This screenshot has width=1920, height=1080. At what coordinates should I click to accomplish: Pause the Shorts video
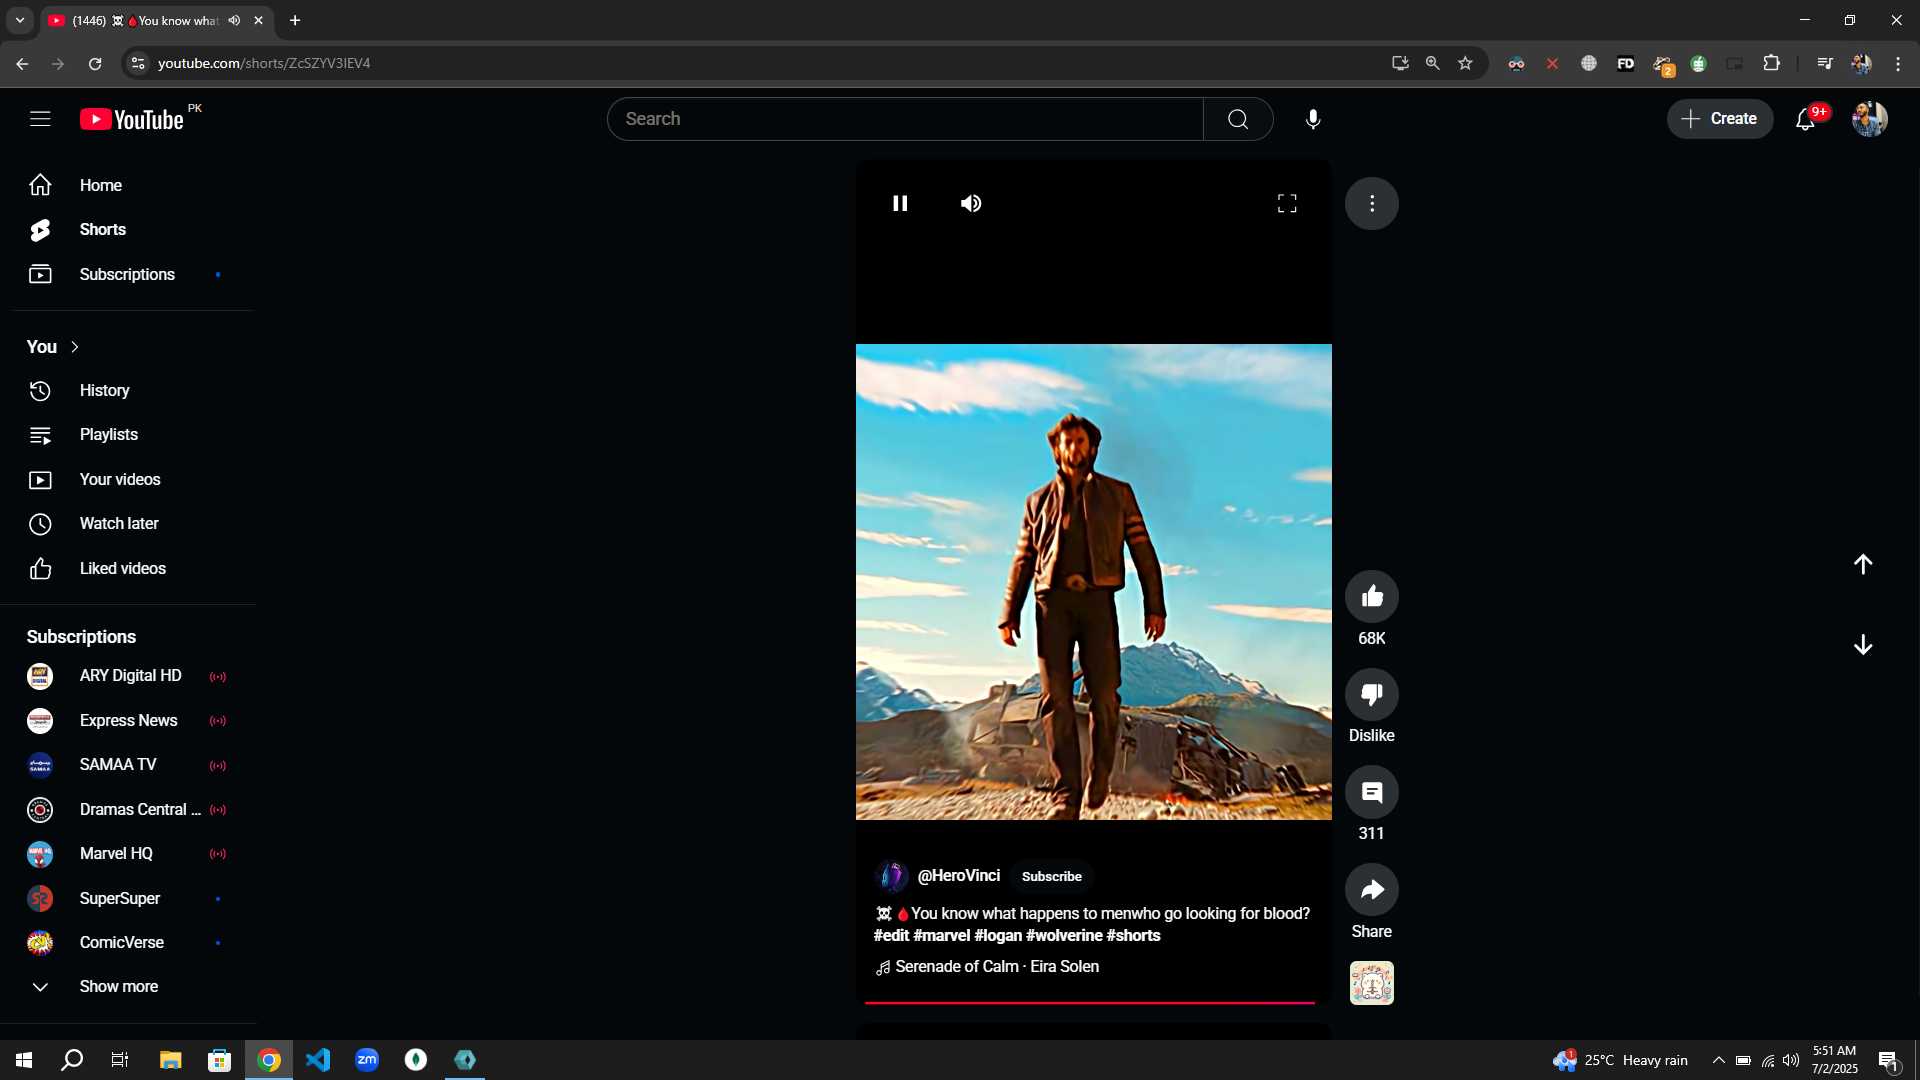pyautogui.click(x=900, y=203)
